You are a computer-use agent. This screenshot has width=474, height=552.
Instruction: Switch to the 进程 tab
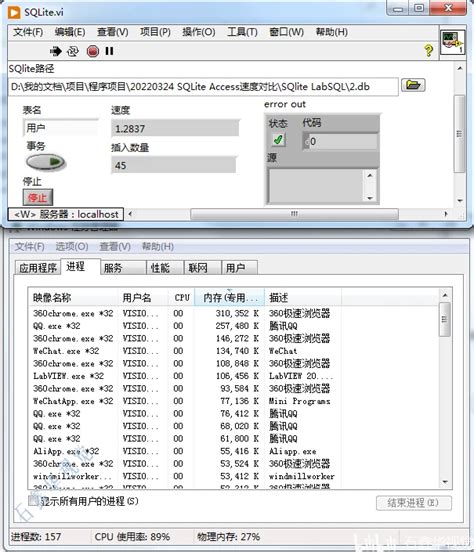pyautogui.click(x=81, y=266)
